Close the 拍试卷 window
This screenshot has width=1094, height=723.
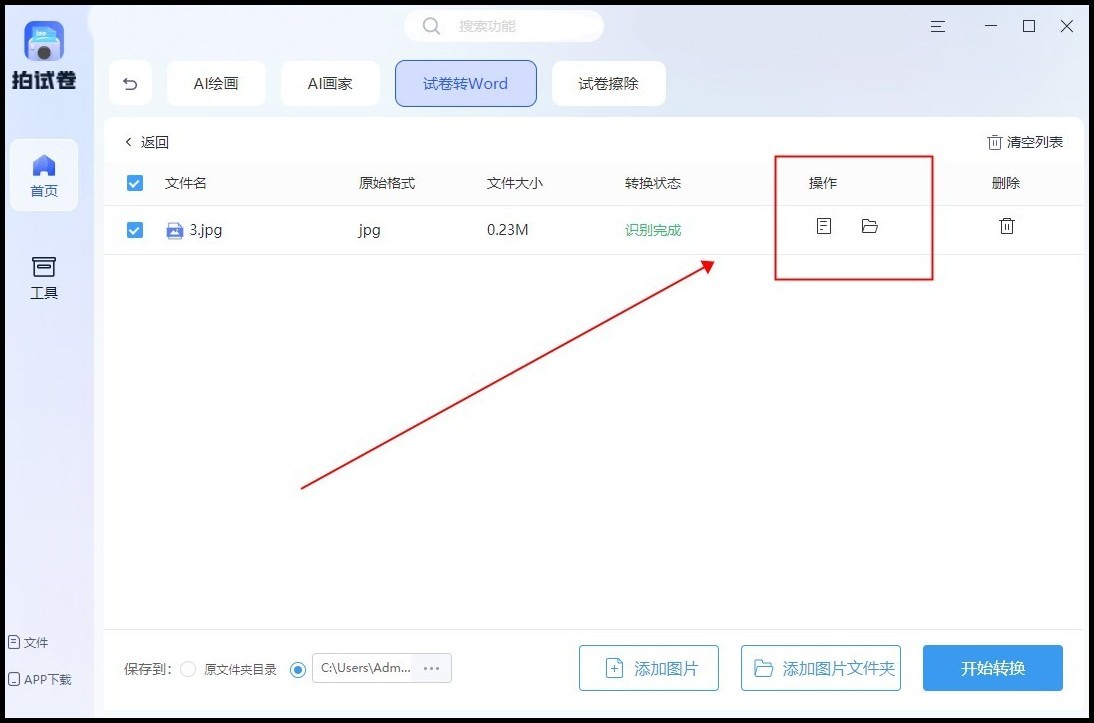pyautogui.click(x=1067, y=27)
